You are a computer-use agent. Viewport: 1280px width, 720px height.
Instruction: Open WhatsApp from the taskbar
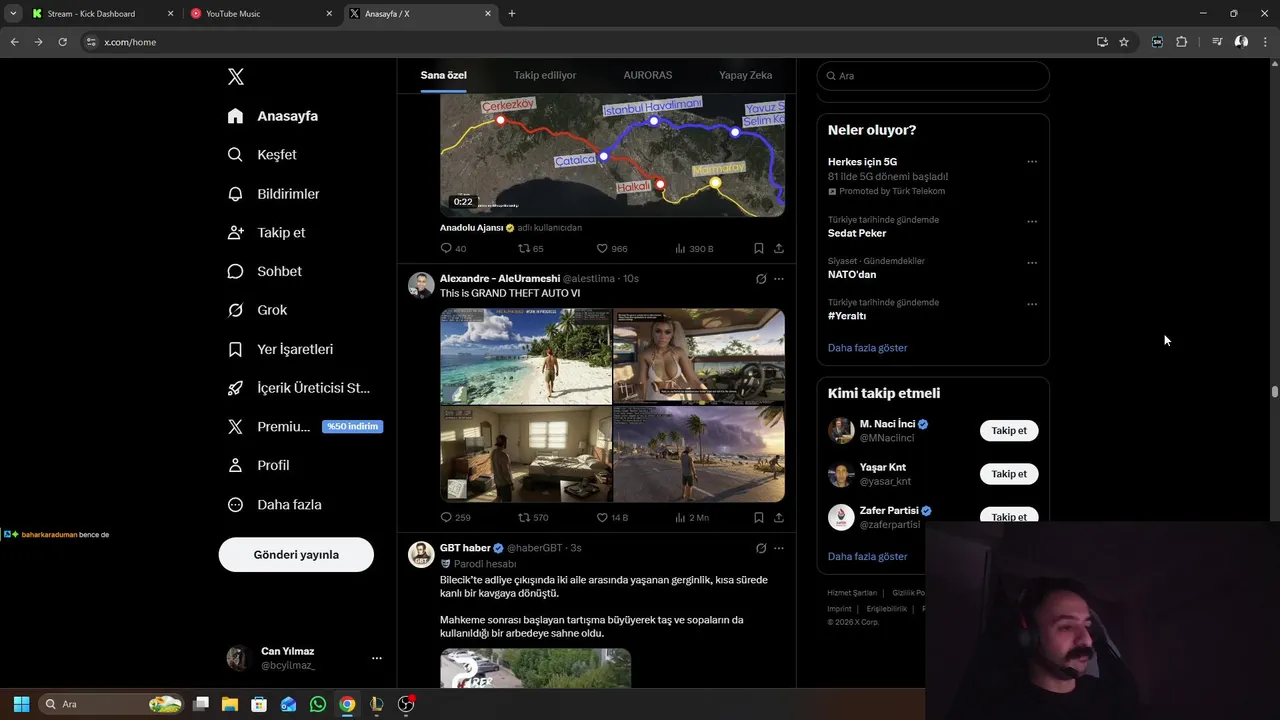(x=318, y=704)
